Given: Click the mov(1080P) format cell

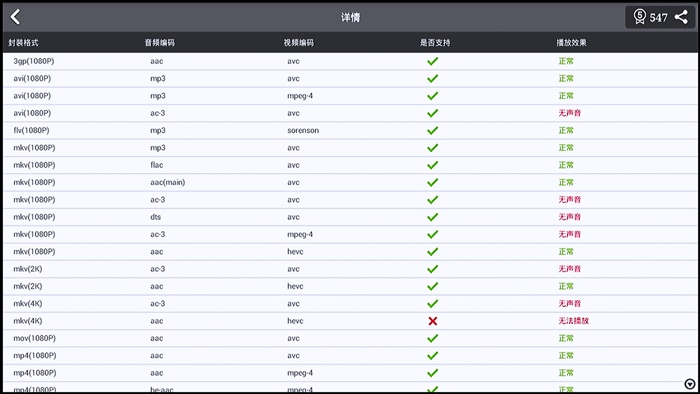Looking at the screenshot, I should (34, 338).
